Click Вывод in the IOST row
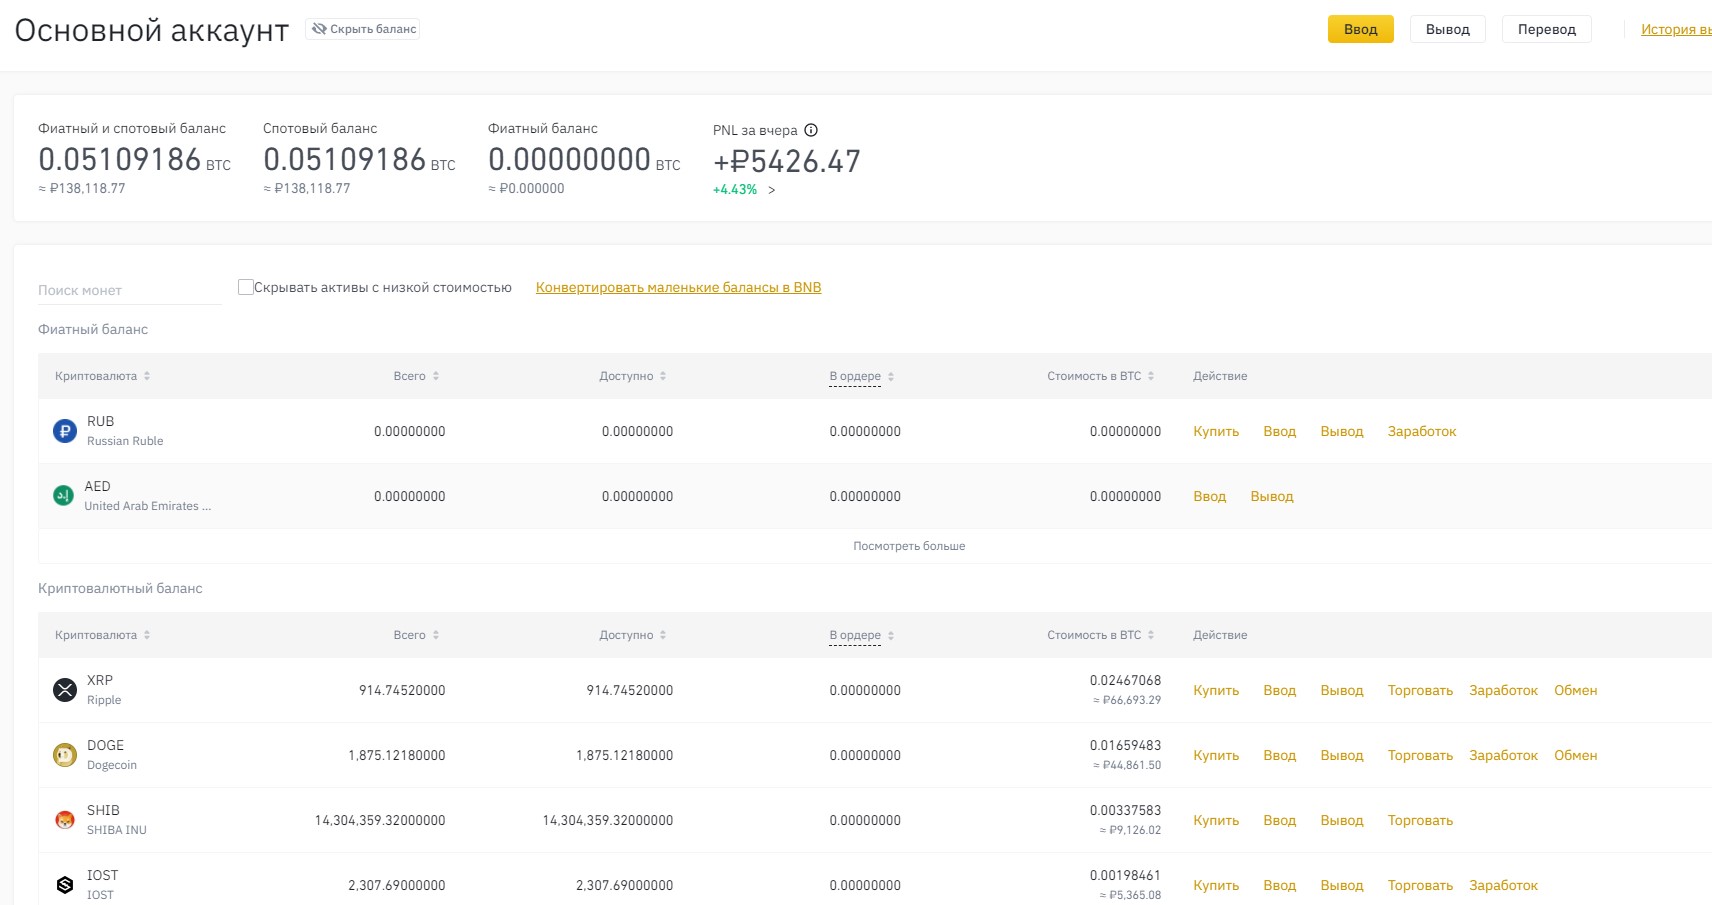Screen dimensions: 1712x905 tap(1342, 885)
